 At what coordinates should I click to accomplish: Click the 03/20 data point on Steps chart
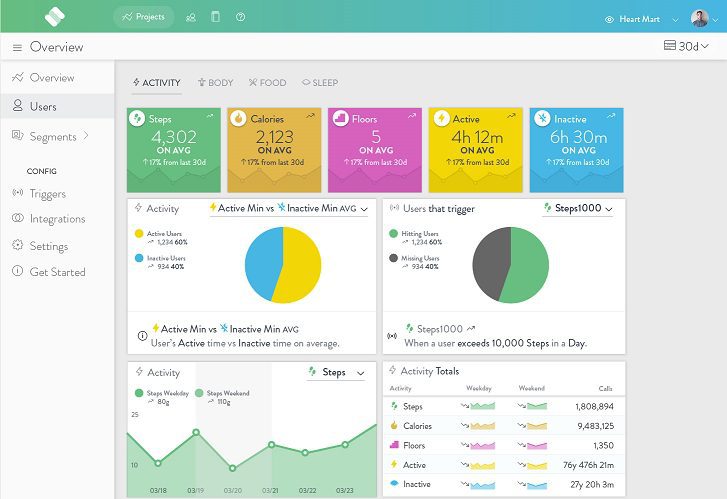click(x=232, y=468)
